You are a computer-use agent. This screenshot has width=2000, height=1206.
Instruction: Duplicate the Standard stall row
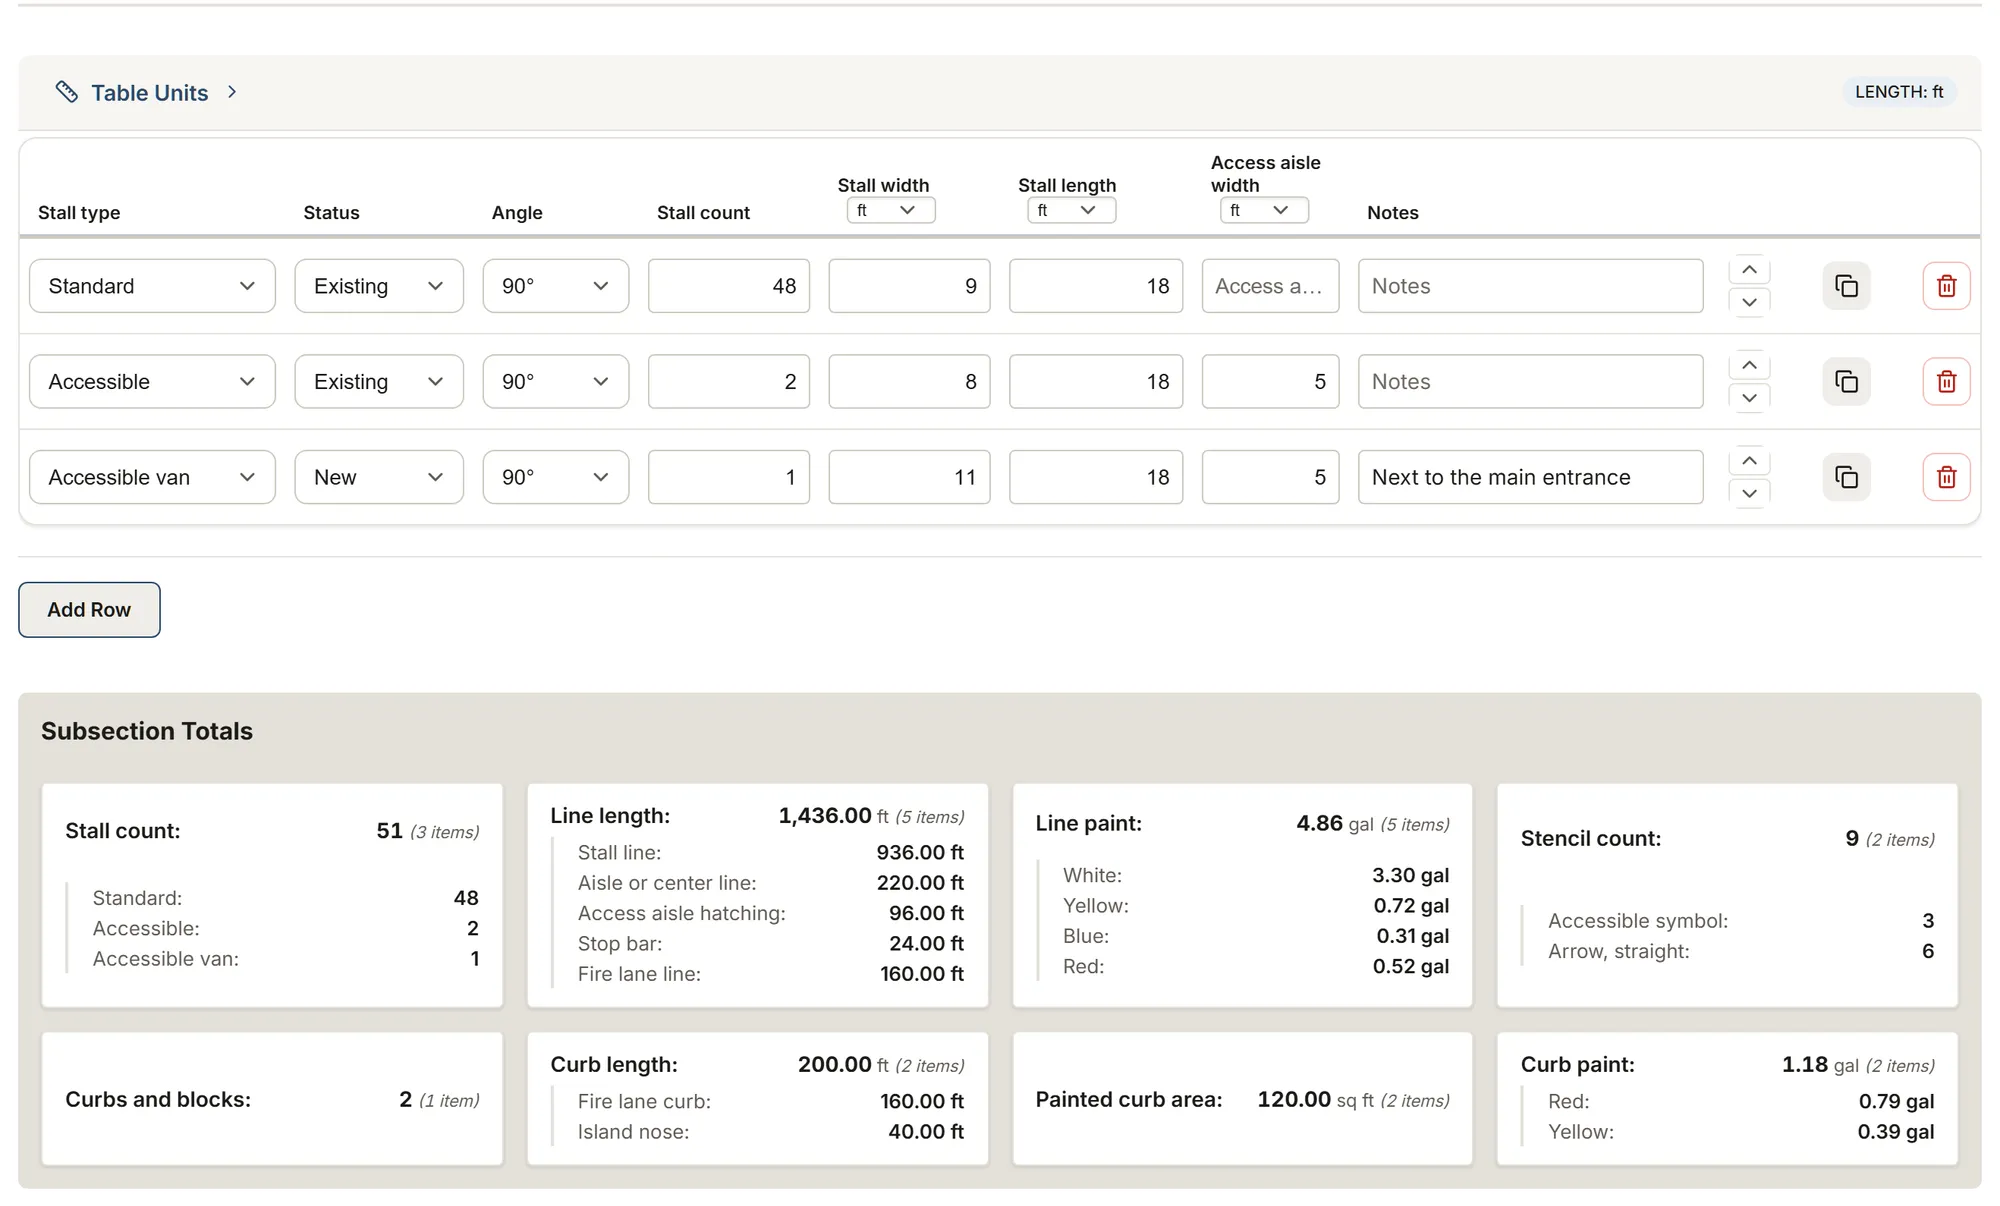[x=1846, y=286]
